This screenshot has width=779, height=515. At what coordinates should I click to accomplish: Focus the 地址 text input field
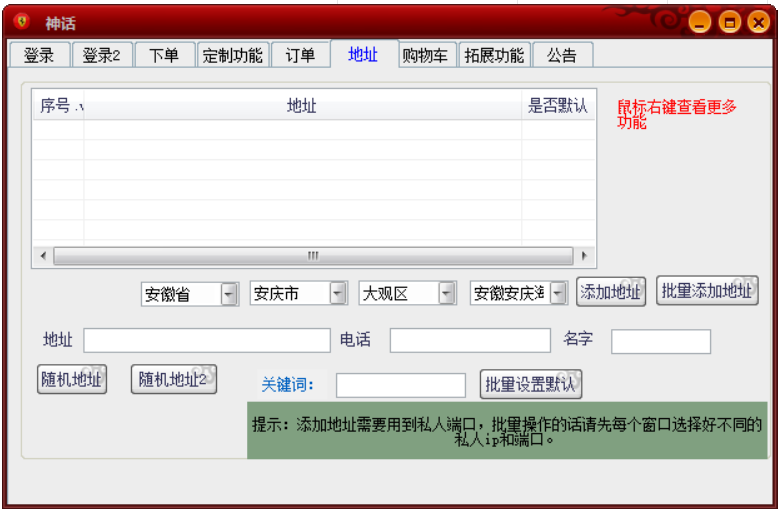pyautogui.click(x=206, y=341)
